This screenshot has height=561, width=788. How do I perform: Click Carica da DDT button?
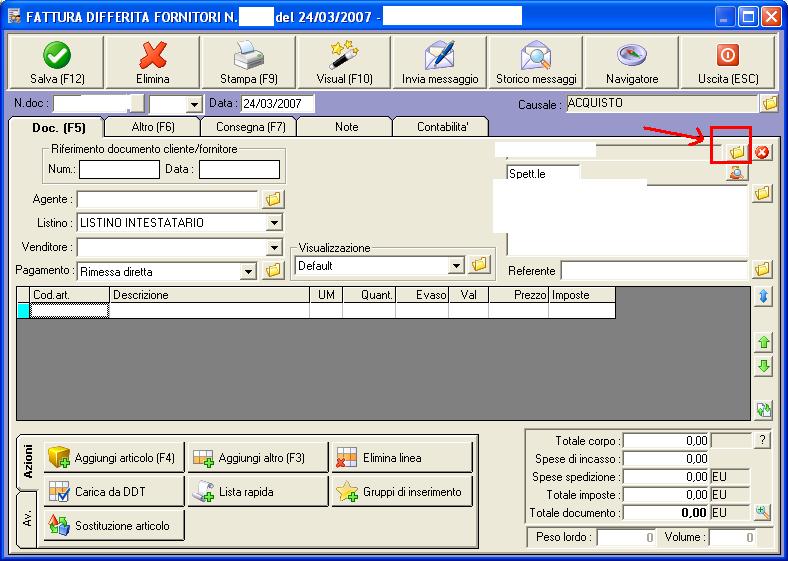[x=114, y=491]
